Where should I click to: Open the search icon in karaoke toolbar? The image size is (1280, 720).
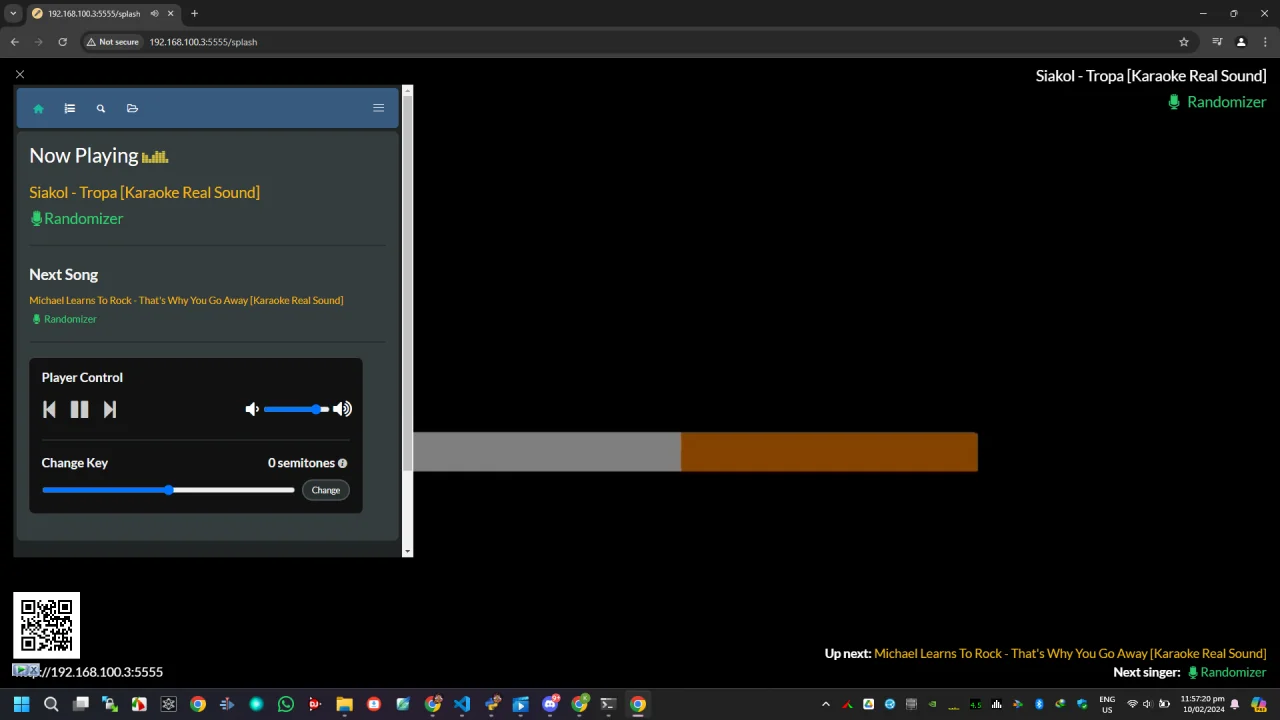(100, 108)
